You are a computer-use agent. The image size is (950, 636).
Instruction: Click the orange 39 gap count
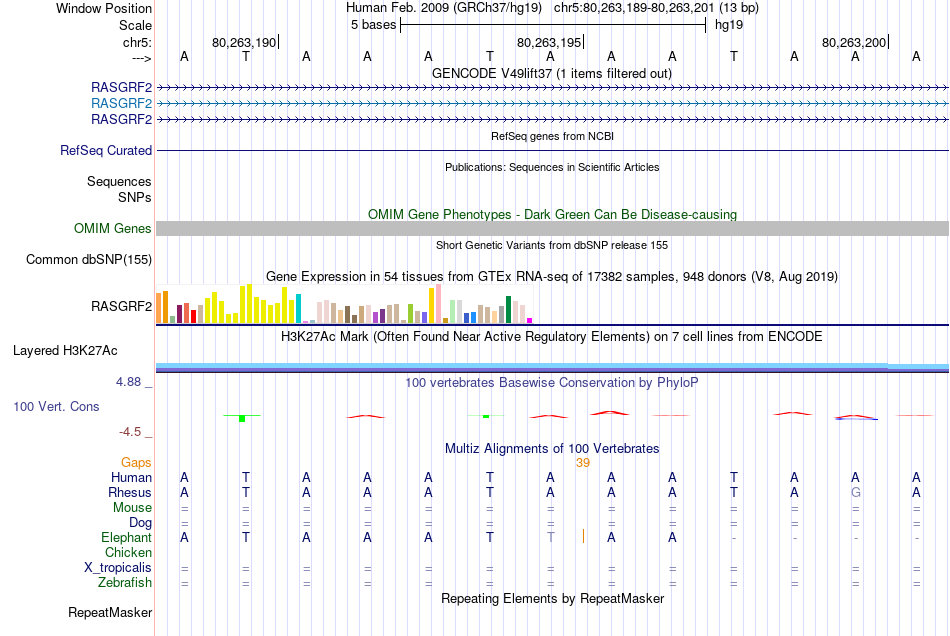click(x=583, y=463)
